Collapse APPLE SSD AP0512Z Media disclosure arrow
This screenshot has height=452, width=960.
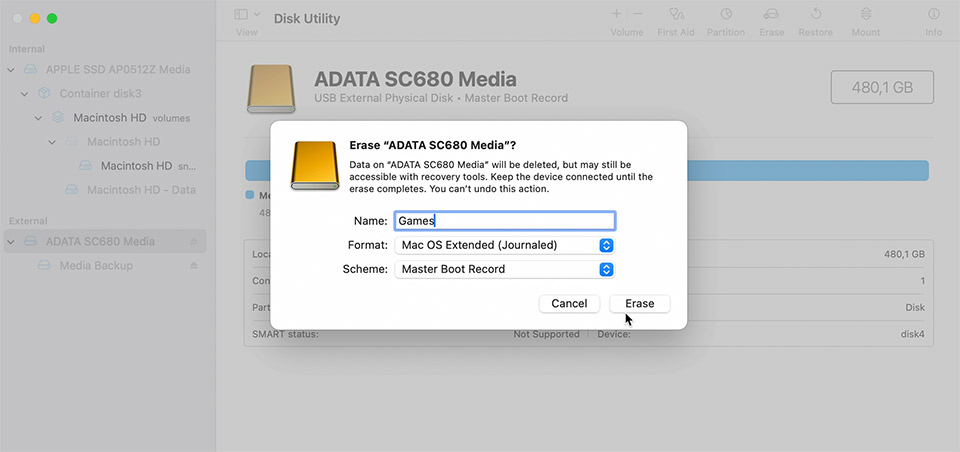click(x=11, y=70)
